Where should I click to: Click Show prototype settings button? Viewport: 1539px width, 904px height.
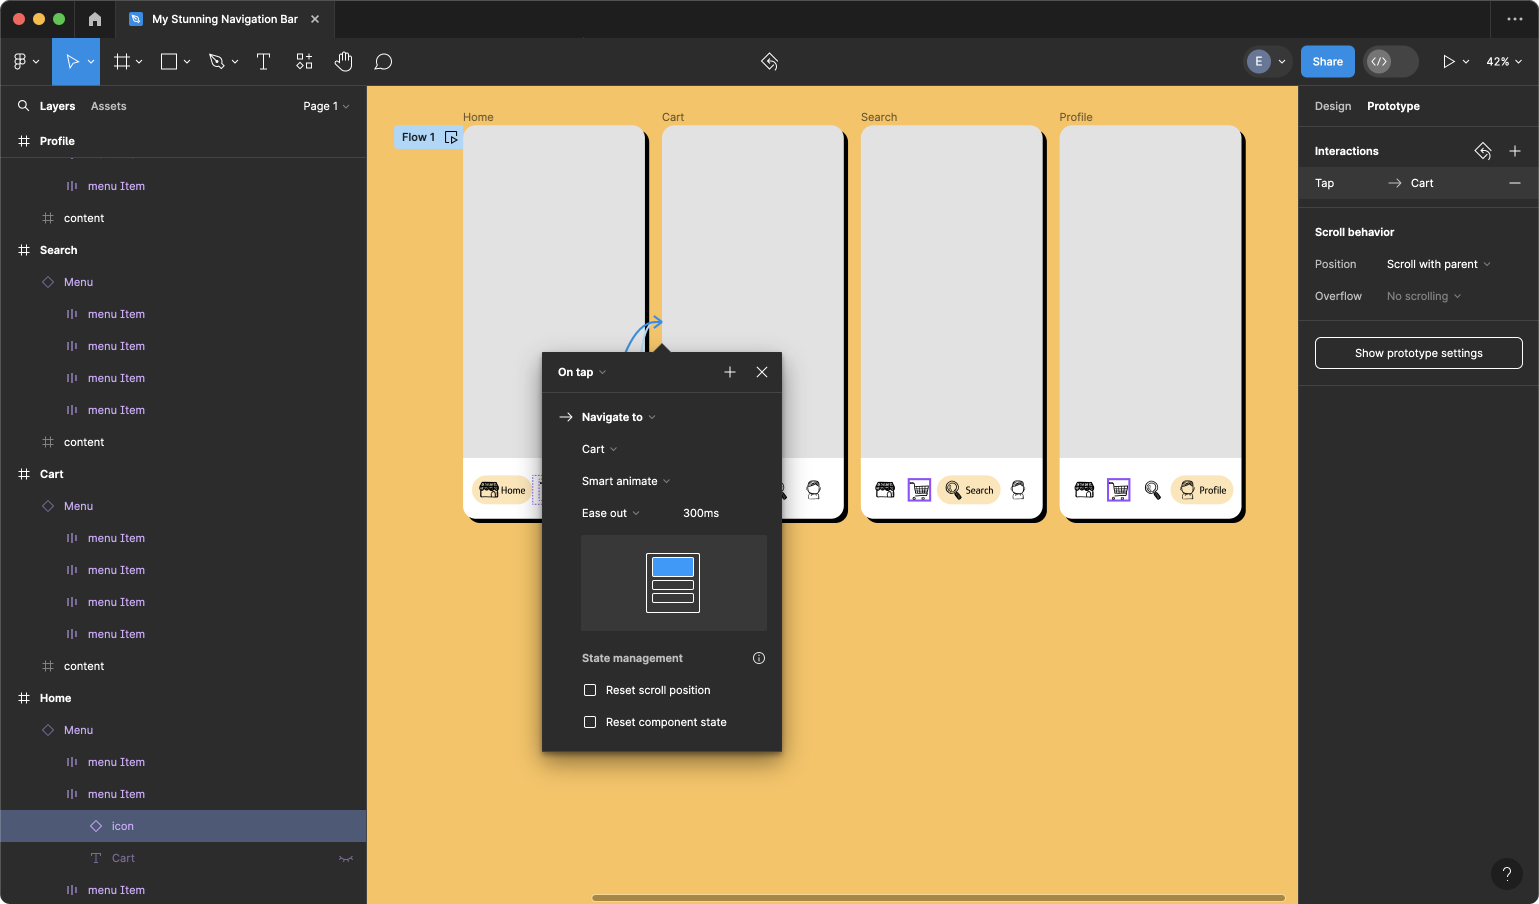tap(1418, 353)
